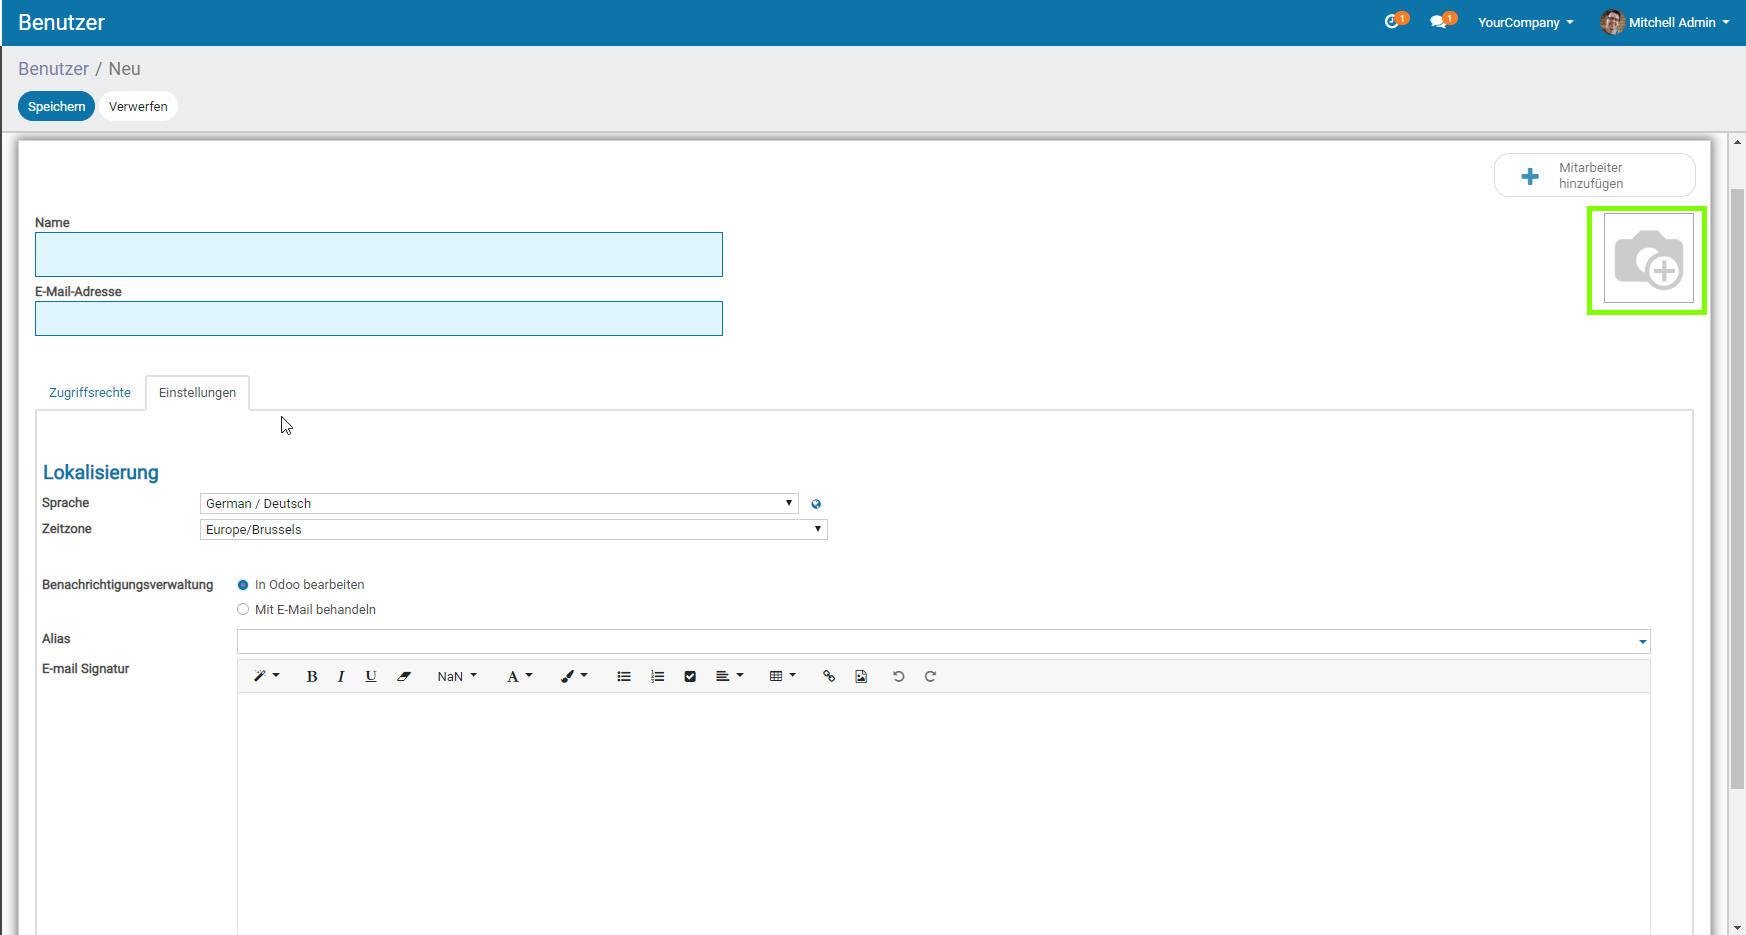This screenshot has width=1746, height=935.
Task: Click the Speichern button
Action: pos(56,107)
